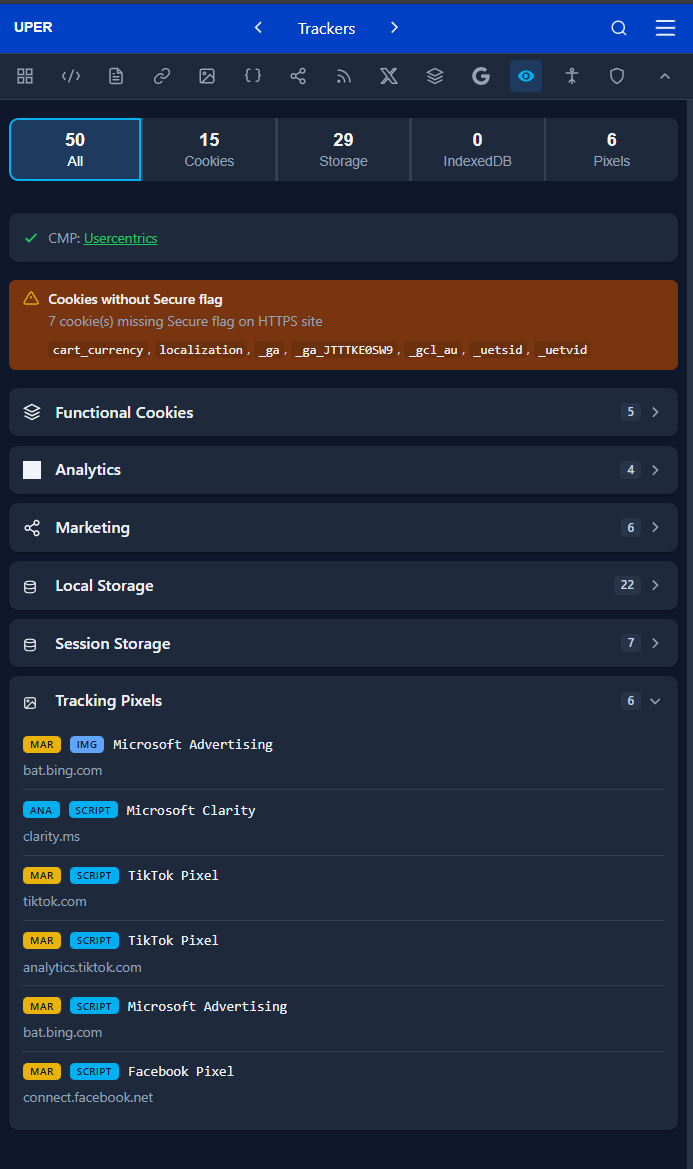Click the X (Twitter) toolbar icon

point(389,75)
